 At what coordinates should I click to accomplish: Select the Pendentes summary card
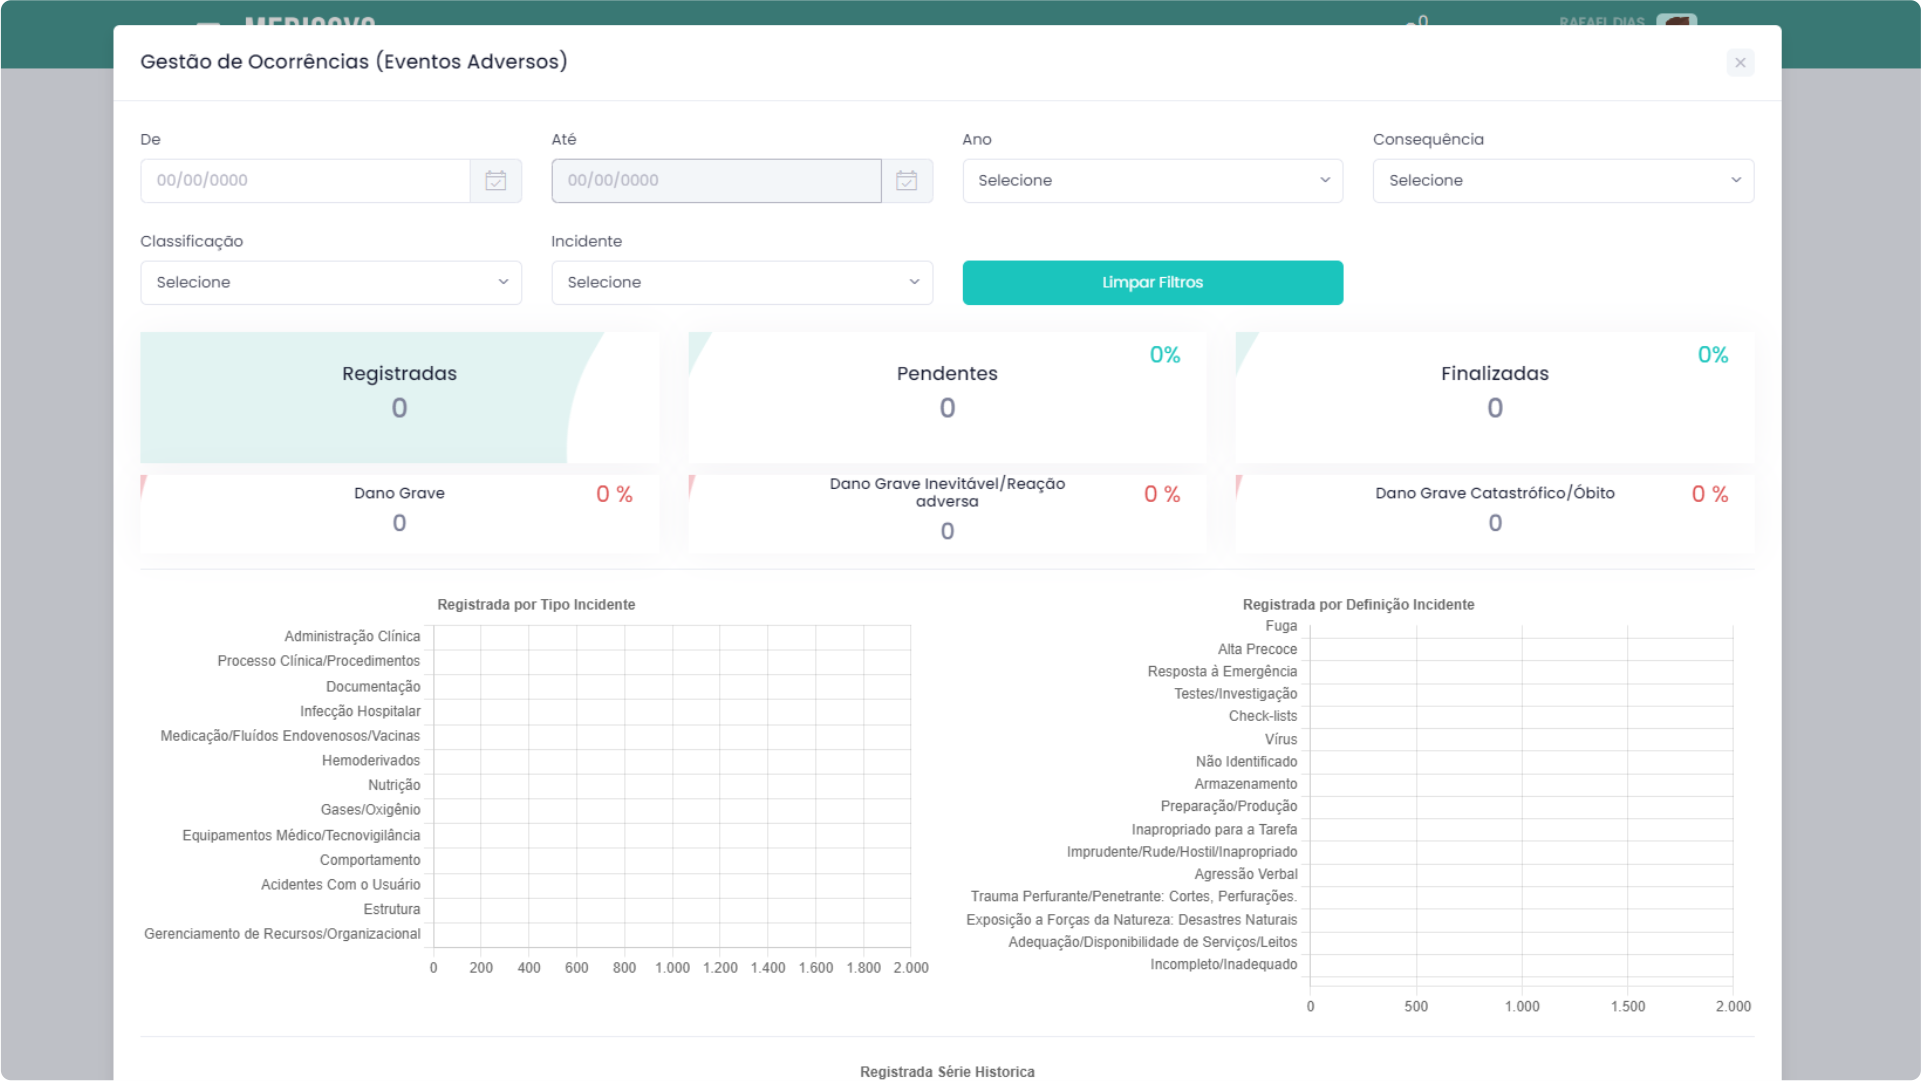pos(946,397)
